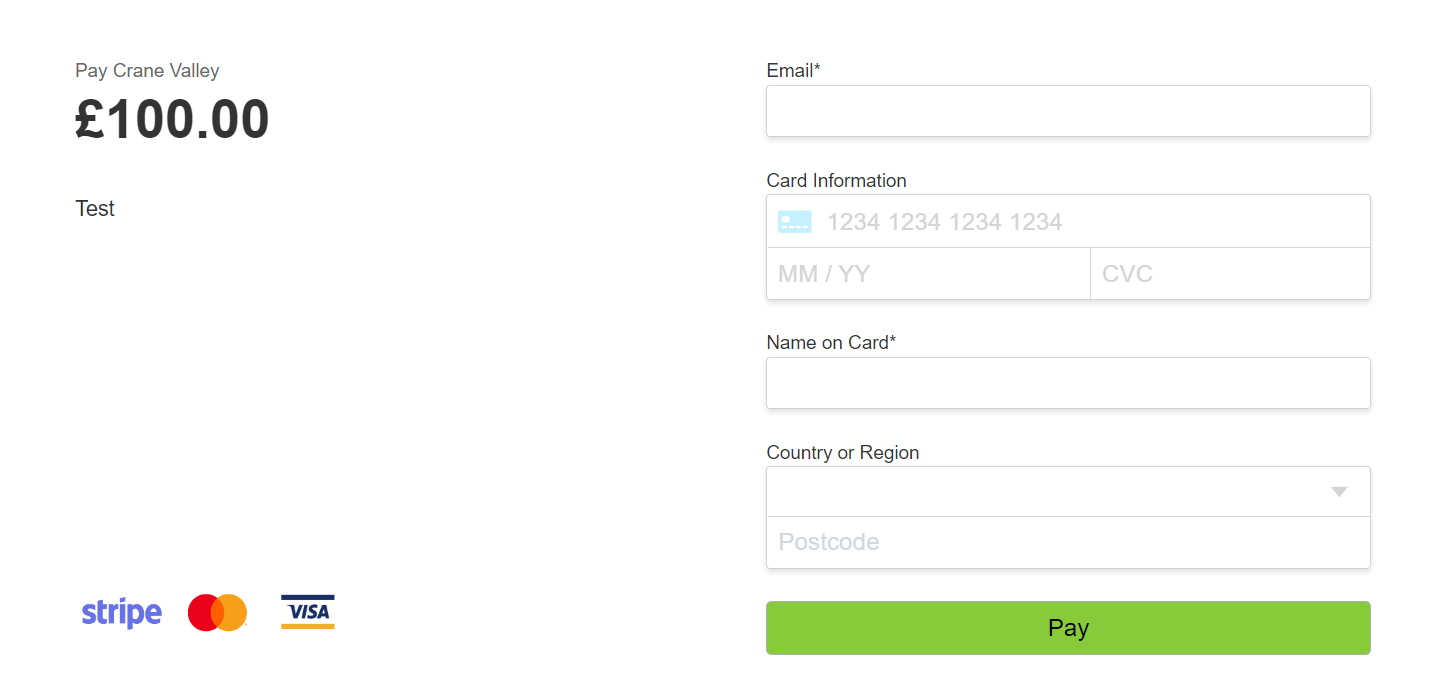Screen dimensions: 1455x688
Task: Click the Email* label
Action: pos(793,71)
